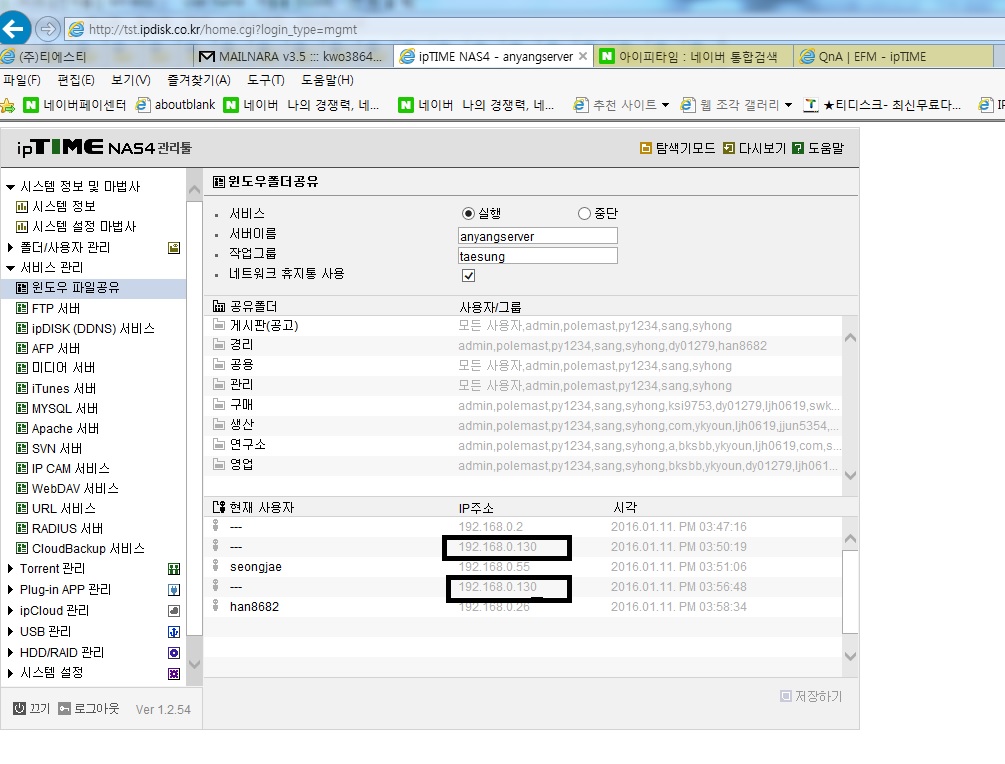Click the browser forward arrow button
Viewport: 1005px width, 764px height.
pyautogui.click(x=47, y=29)
